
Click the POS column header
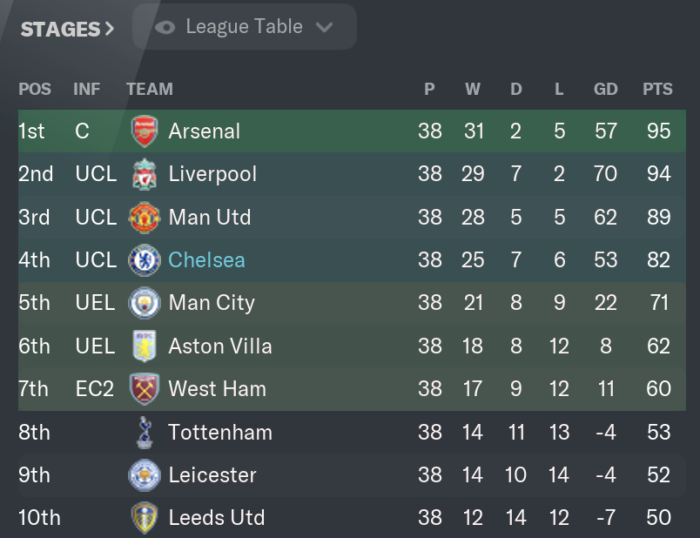pos(35,89)
